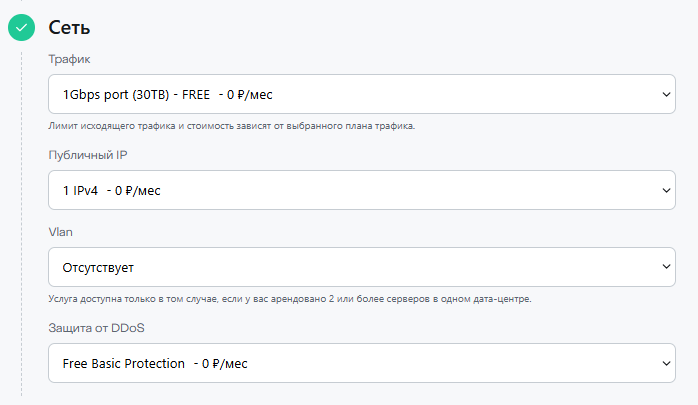Click the Защита от DDoS label
Viewport: 698px width, 405px height.
tap(96, 328)
